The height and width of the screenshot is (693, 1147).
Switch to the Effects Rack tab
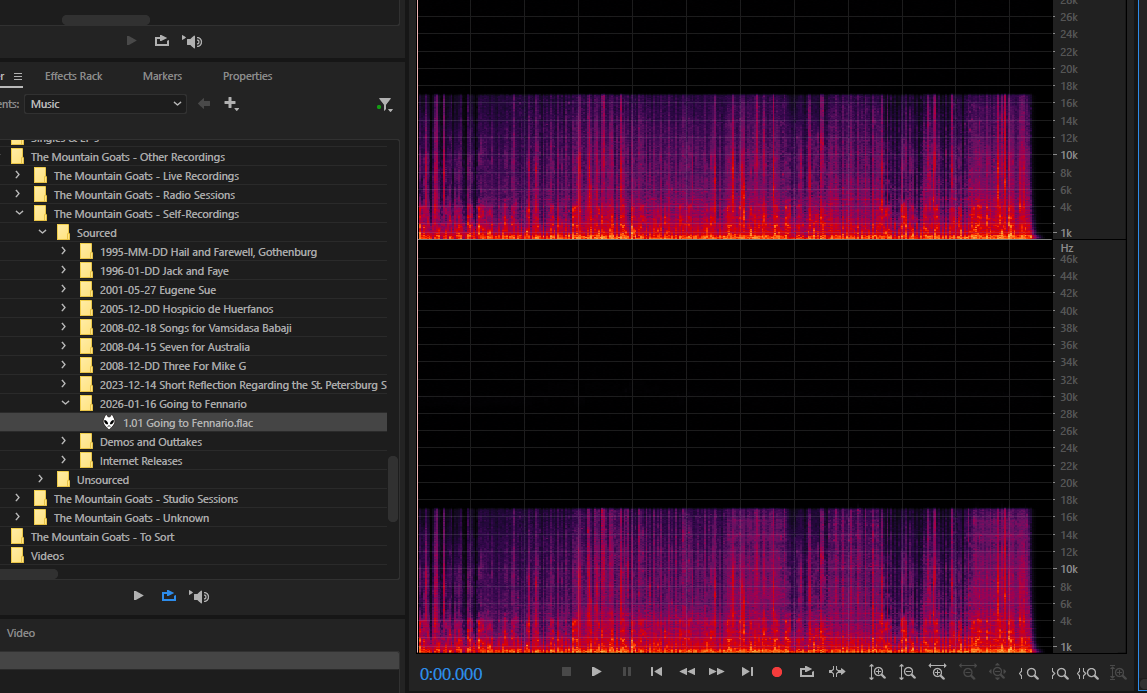74,76
